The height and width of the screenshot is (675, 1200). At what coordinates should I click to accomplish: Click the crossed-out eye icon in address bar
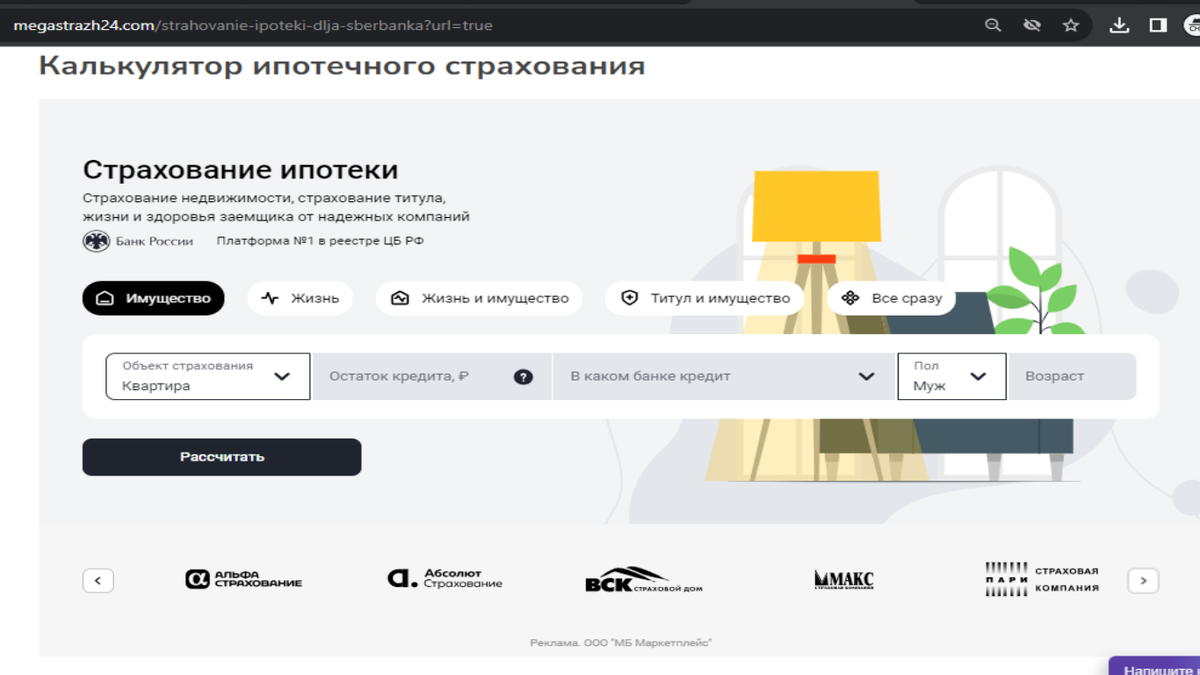point(1032,25)
